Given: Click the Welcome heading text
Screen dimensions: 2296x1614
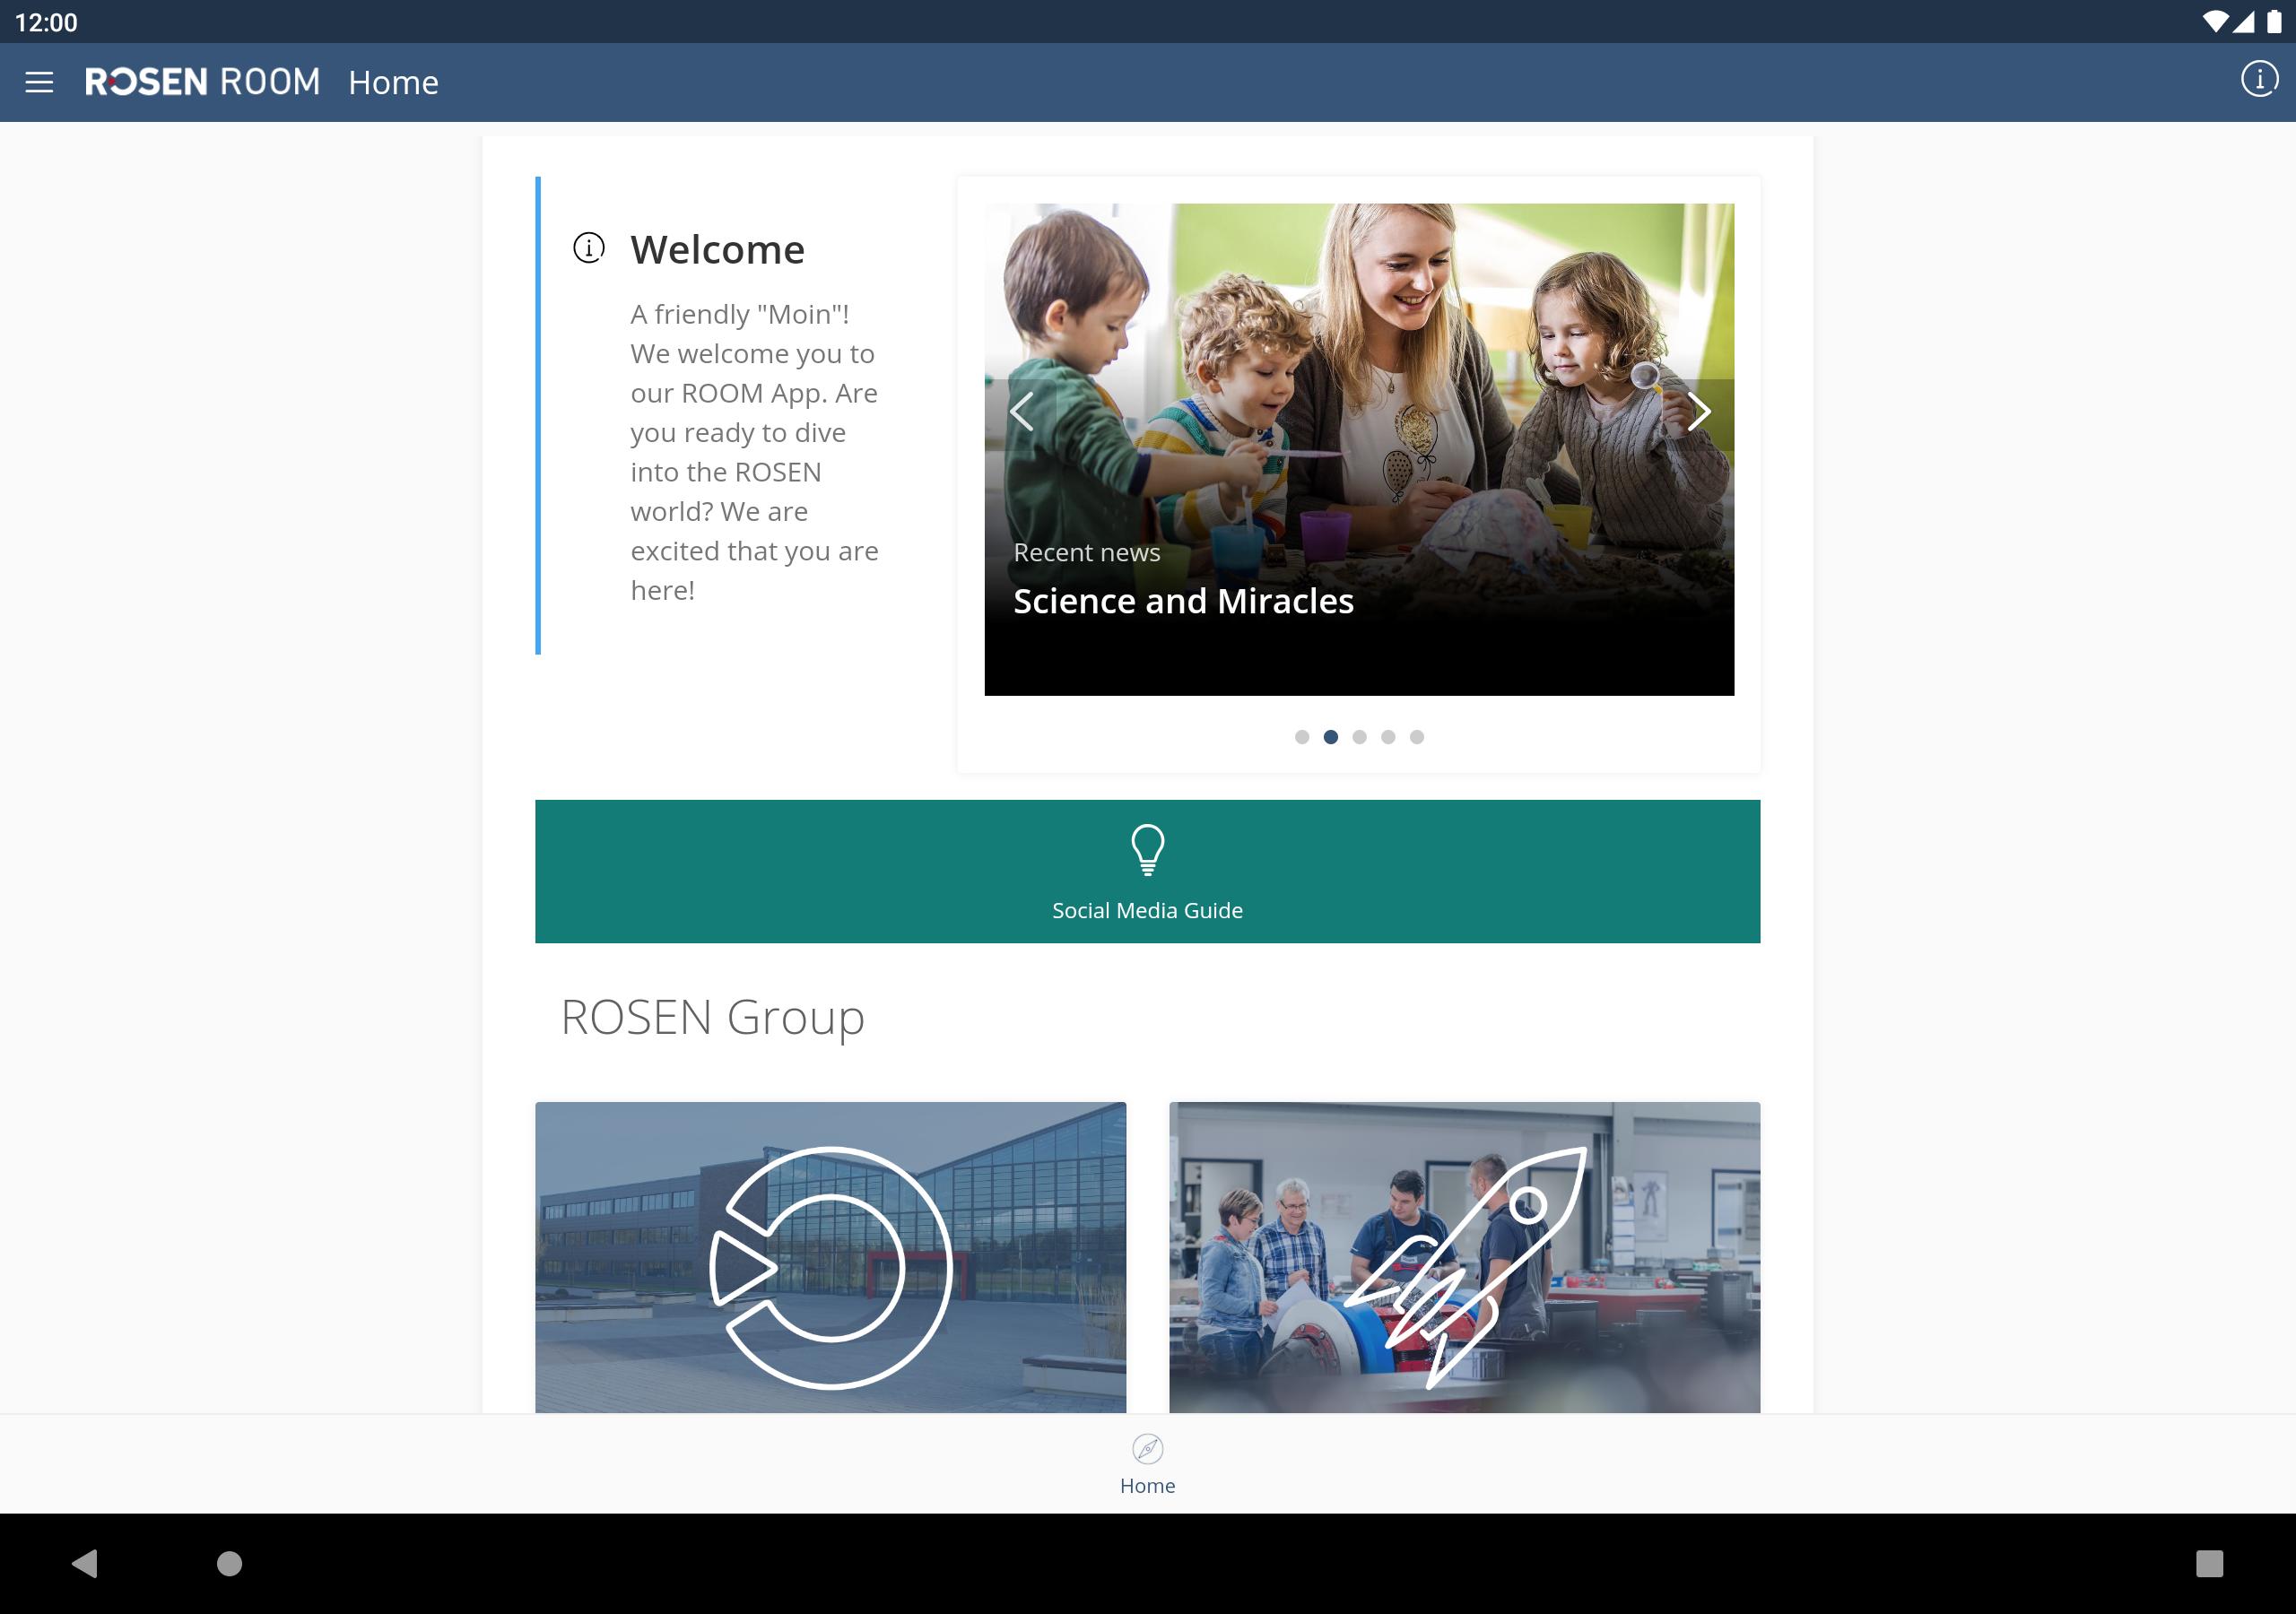Looking at the screenshot, I should pyautogui.click(x=717, y=249).
